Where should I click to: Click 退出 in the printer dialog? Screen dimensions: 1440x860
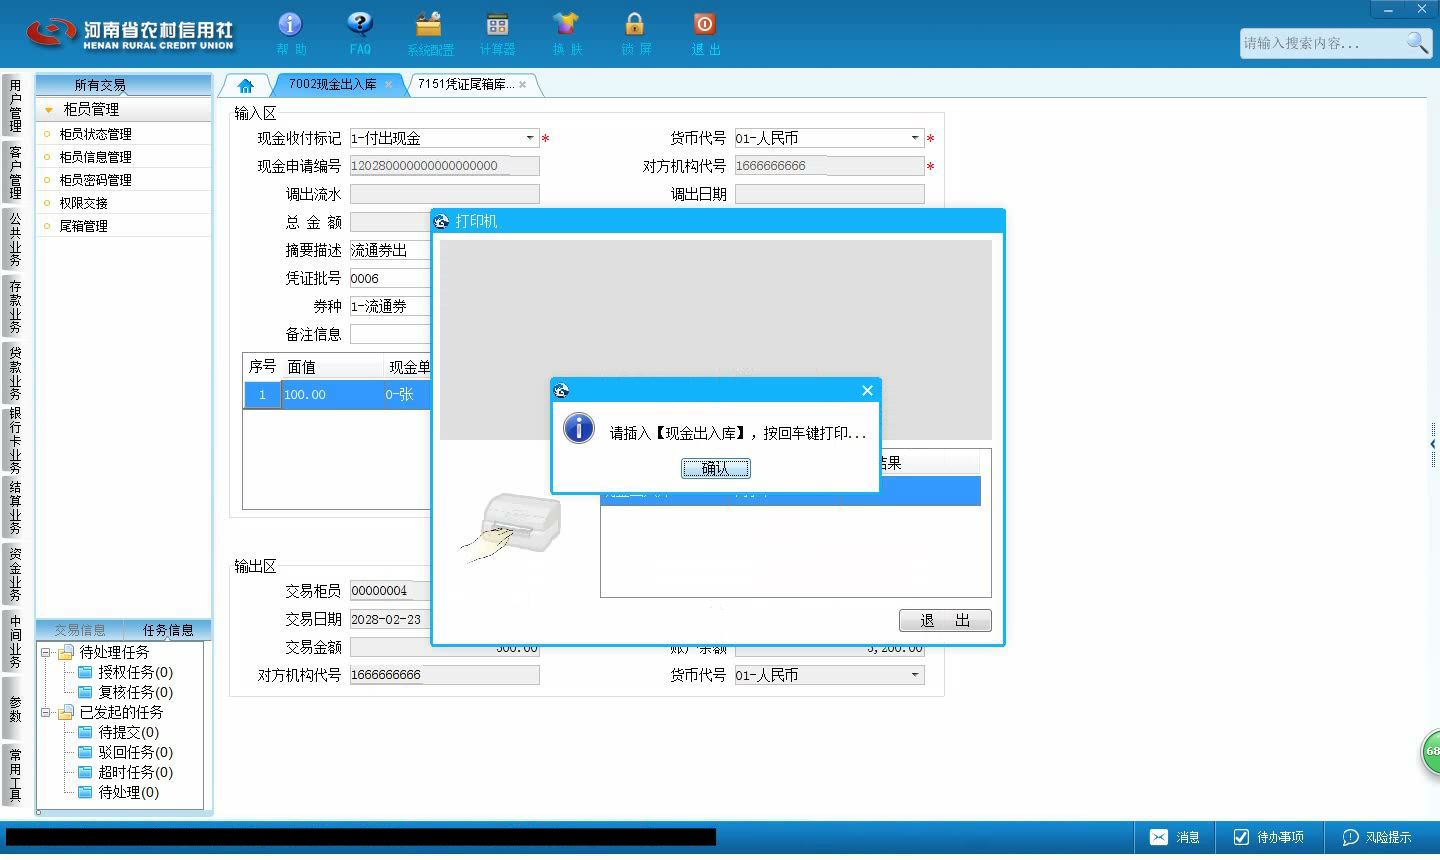945,620
